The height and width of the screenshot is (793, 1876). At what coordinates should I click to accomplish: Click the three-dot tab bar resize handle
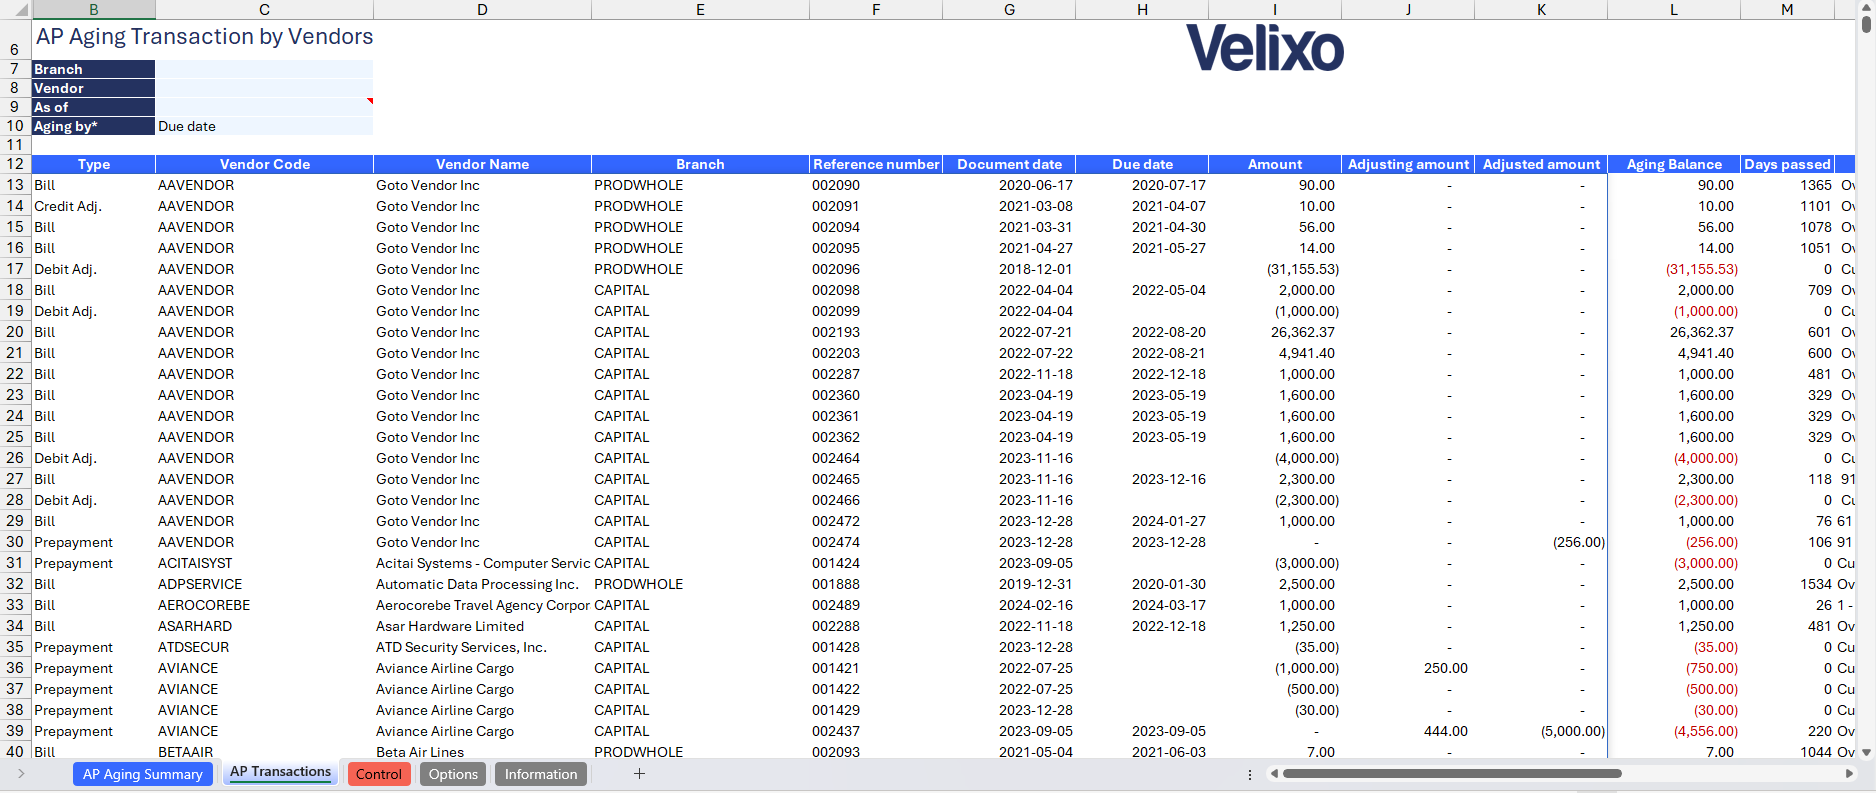tap(1250, 774)
